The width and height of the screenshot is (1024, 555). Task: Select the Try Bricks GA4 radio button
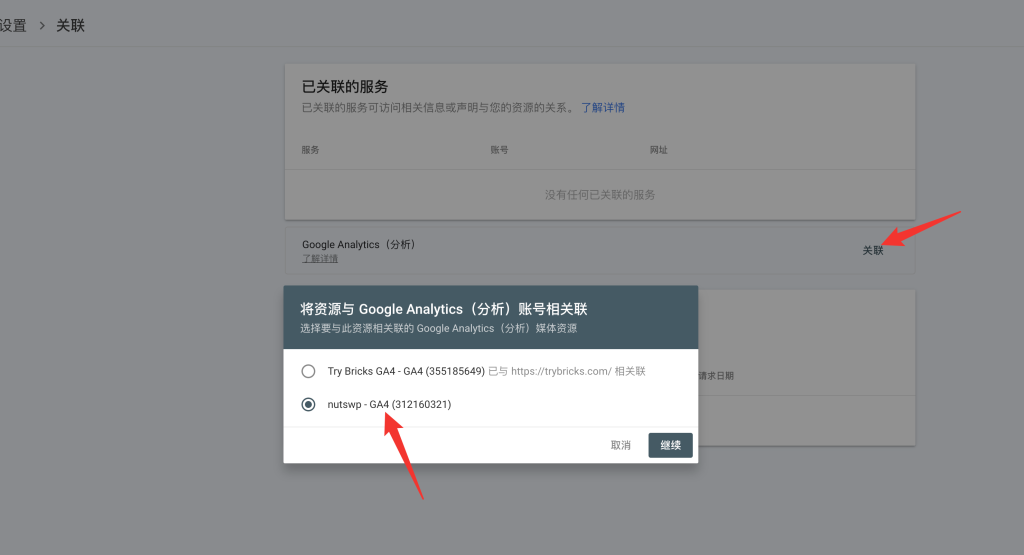point(308,372)
